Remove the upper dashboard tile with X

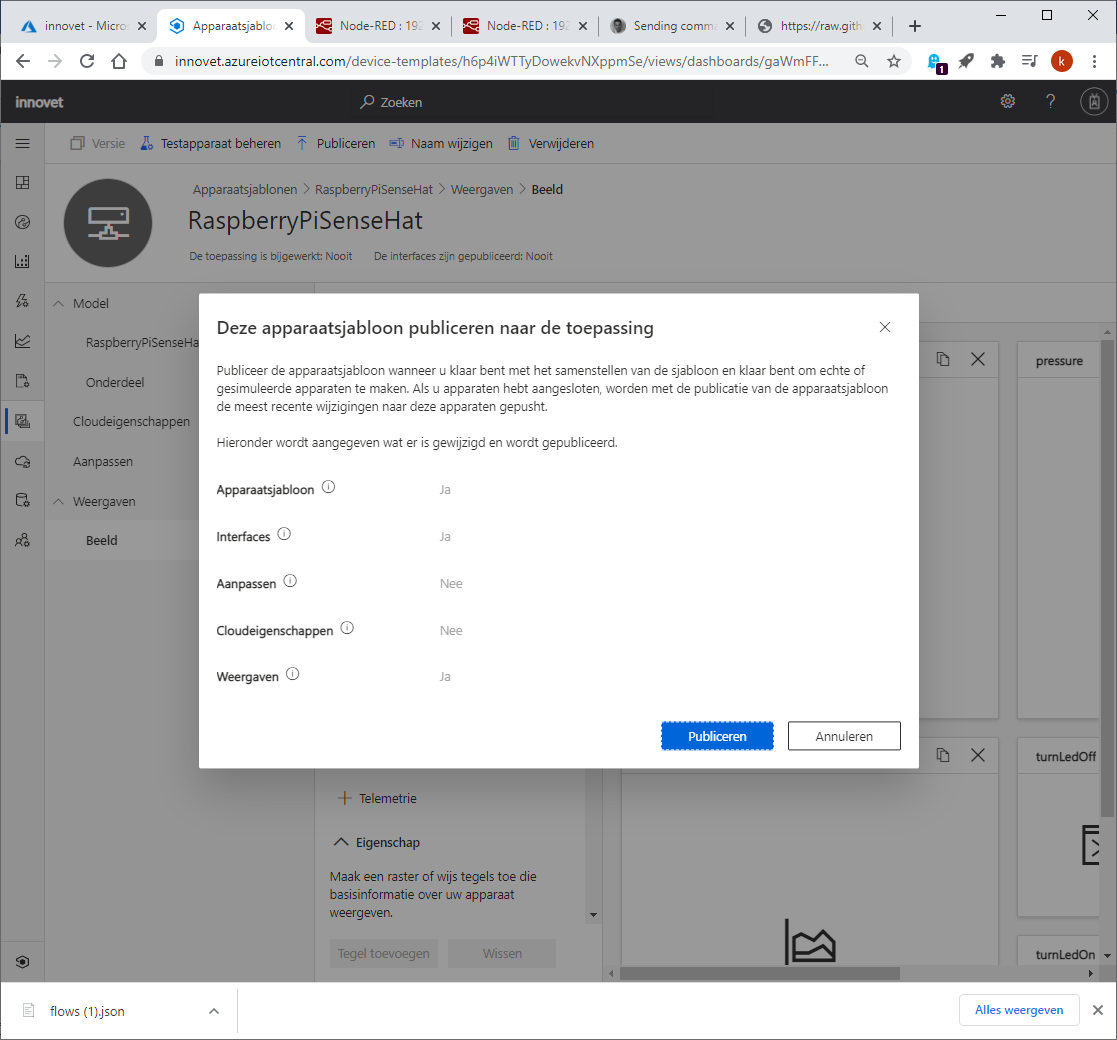coord(978,359)
